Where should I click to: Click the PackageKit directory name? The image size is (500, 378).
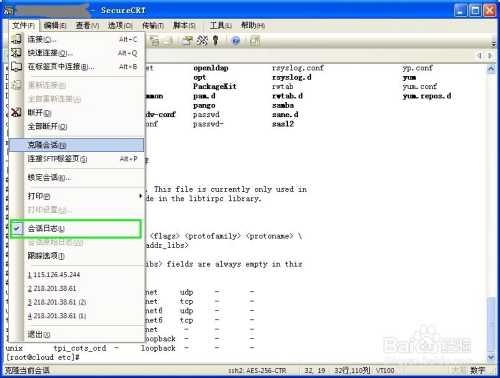(215, 86)
